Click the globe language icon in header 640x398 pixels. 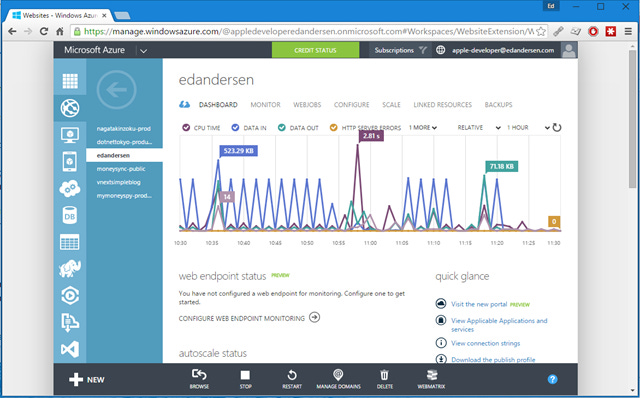tap(440, 50)
